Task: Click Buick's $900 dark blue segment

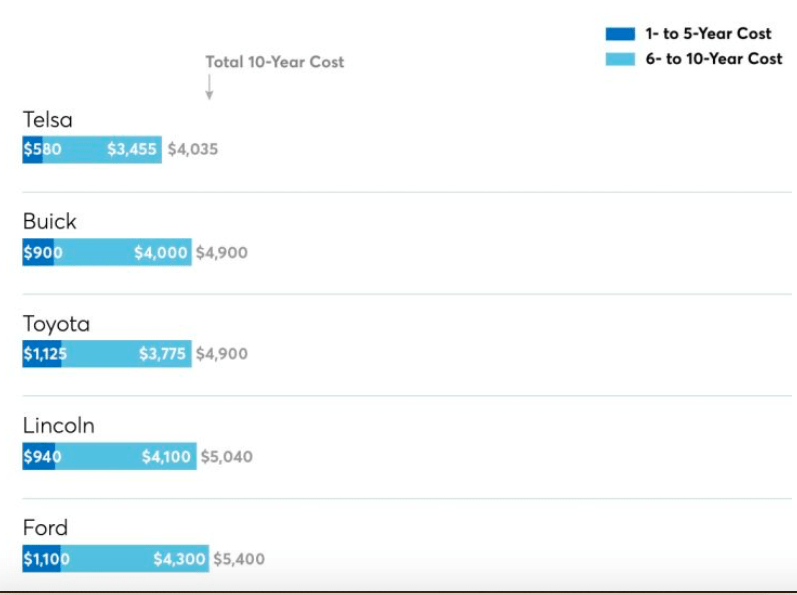Action: click(x=38, y=252)
